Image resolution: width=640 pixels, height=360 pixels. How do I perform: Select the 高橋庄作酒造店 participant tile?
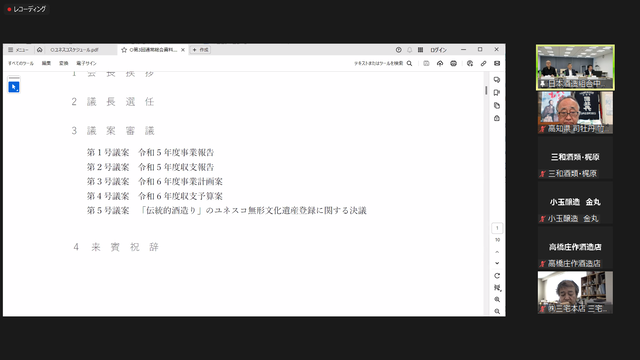(575, 247)
